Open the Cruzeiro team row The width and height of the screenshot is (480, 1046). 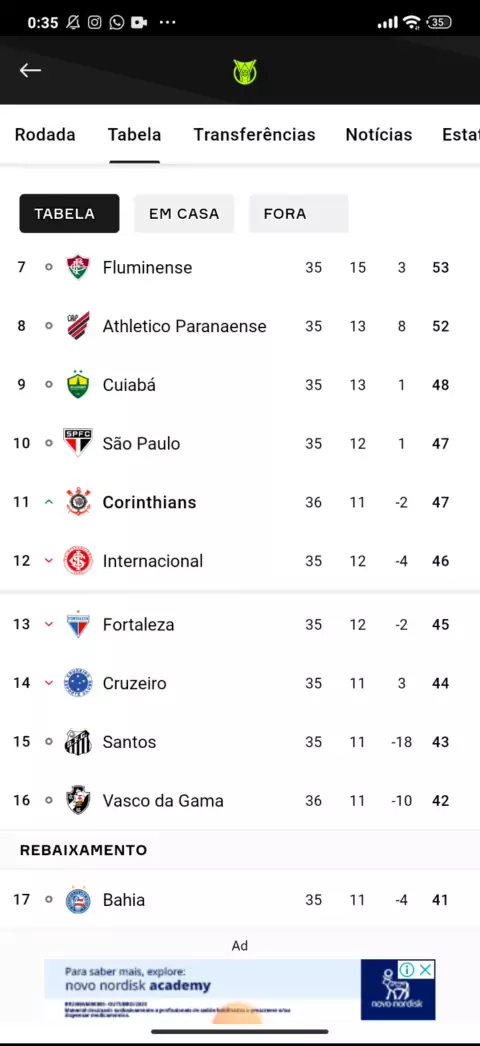point(240,683)
